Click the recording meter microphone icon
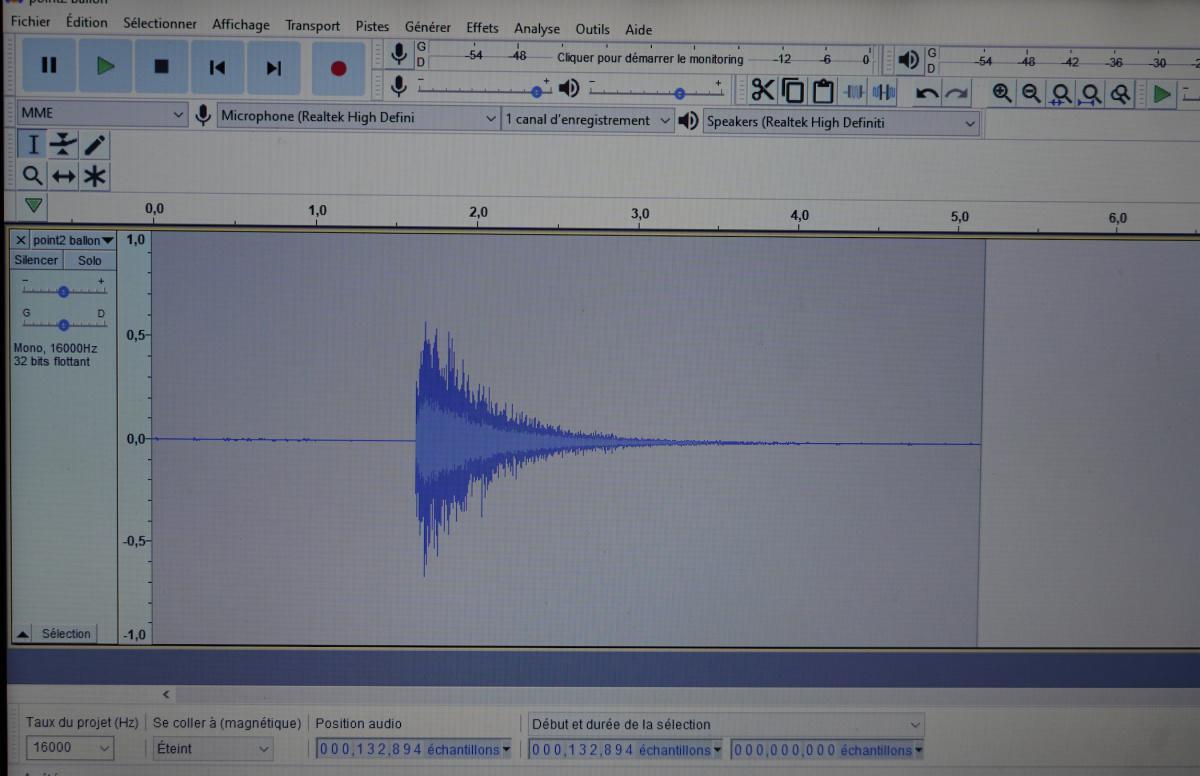1200x776 pixels. pyautogui.click(x=399, y=54)
